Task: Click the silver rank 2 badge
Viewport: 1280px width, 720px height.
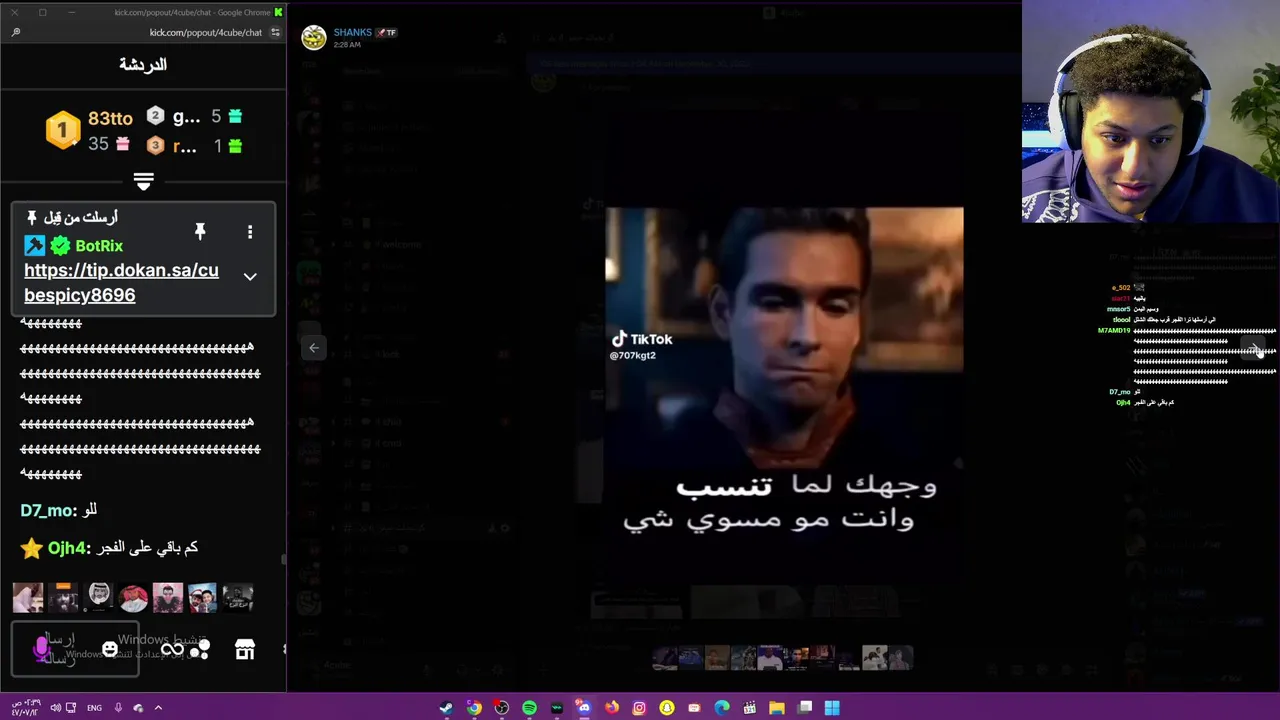Action: (155, 116)
